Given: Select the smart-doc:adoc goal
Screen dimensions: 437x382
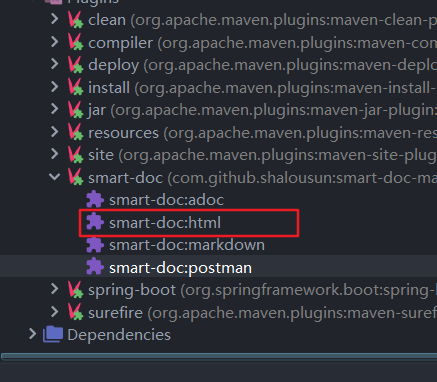Looking at the screenshot, I should 167,200.
